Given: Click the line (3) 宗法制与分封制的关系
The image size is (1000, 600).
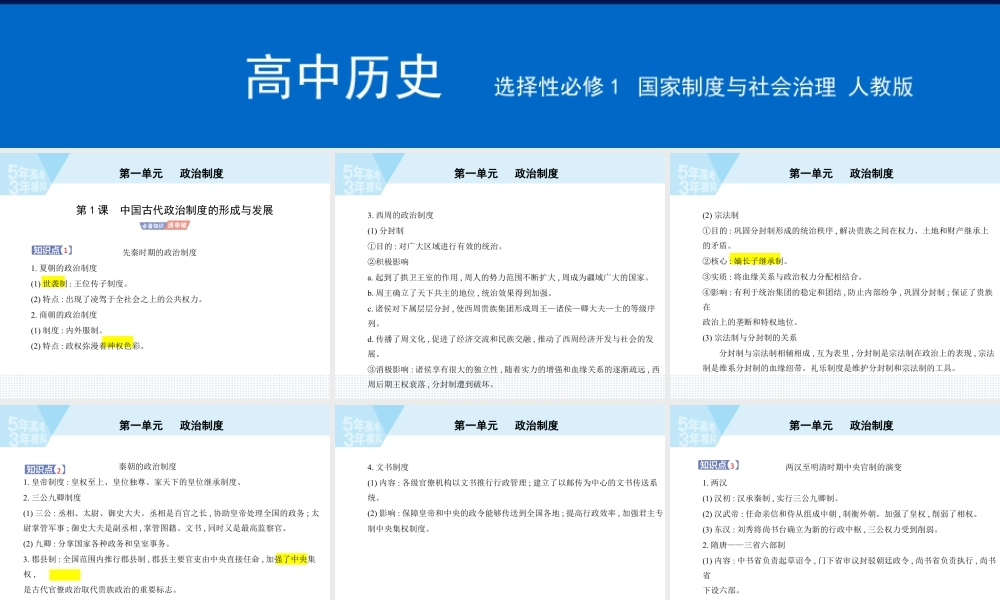Looking at the screenshot, I should pyautogui.click(x=749, y=337).
